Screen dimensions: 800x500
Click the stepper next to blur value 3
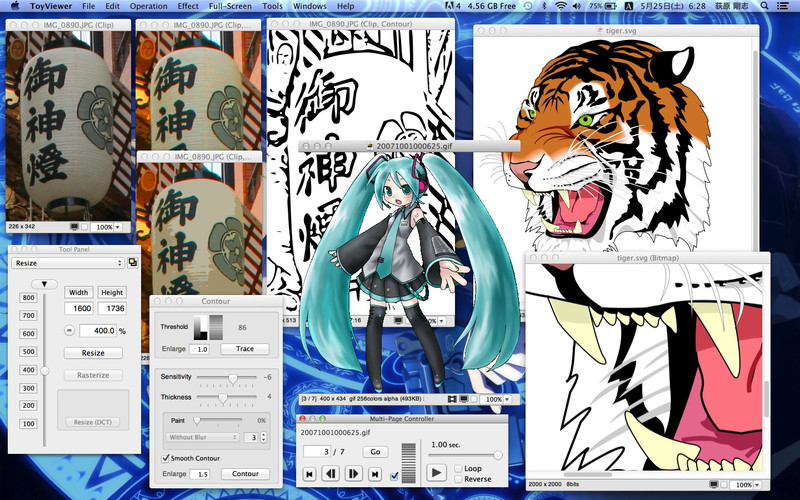tap(263, 437)
